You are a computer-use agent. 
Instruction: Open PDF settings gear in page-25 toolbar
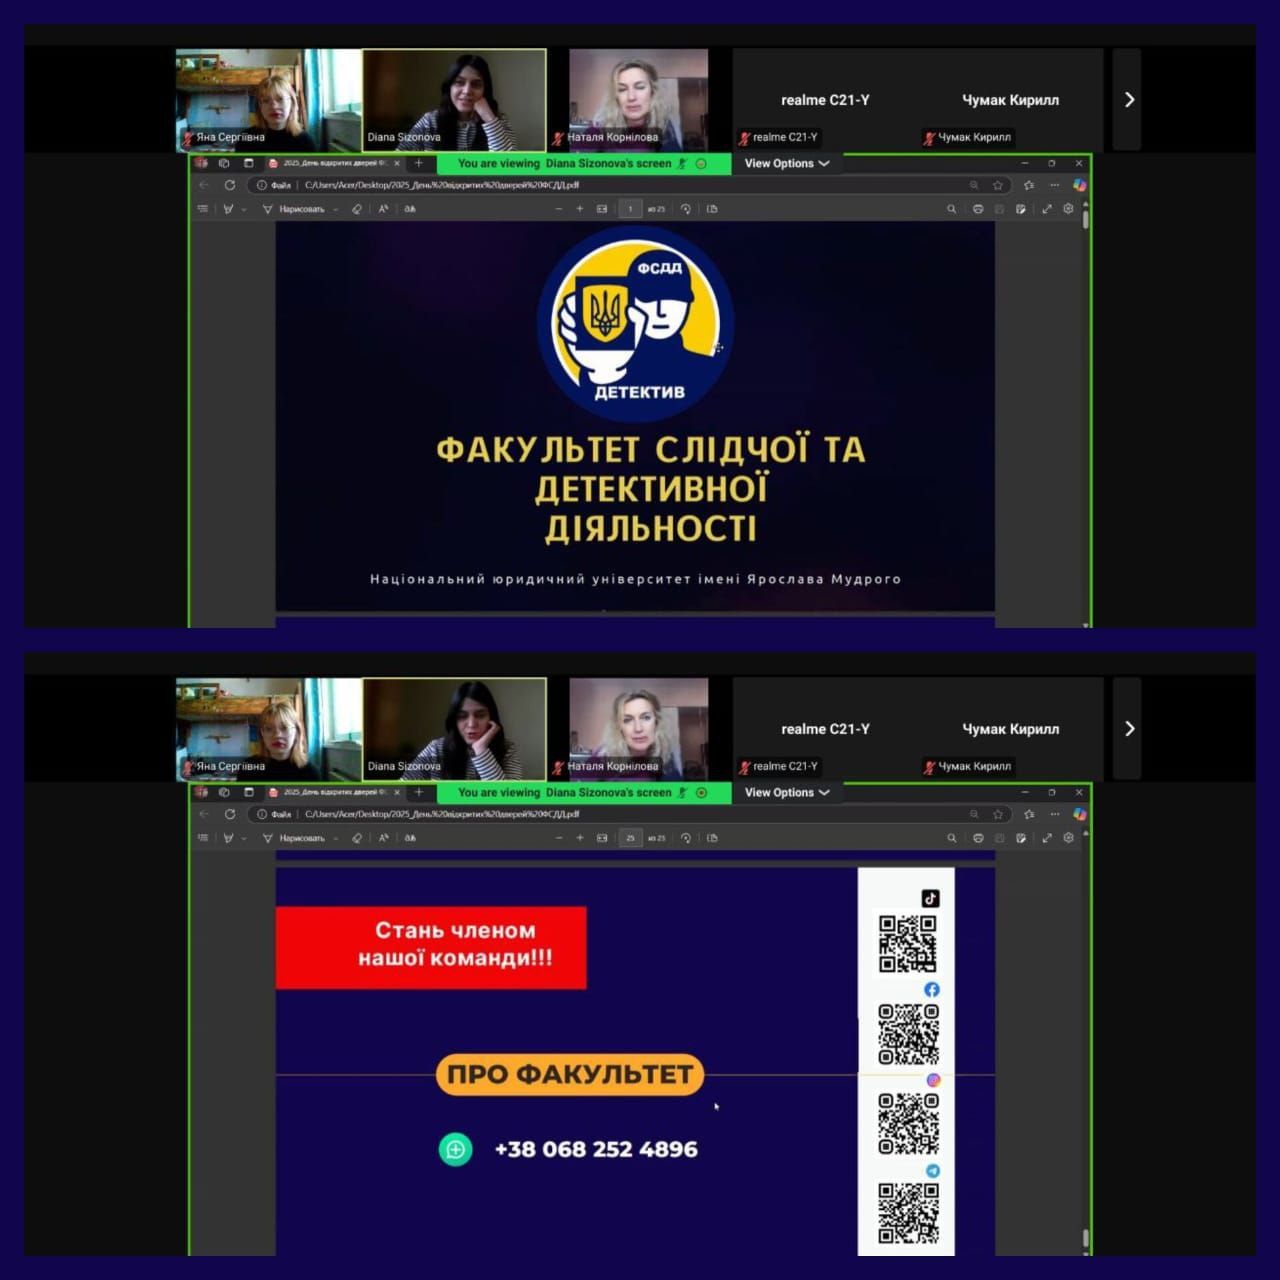point(1068,838)
